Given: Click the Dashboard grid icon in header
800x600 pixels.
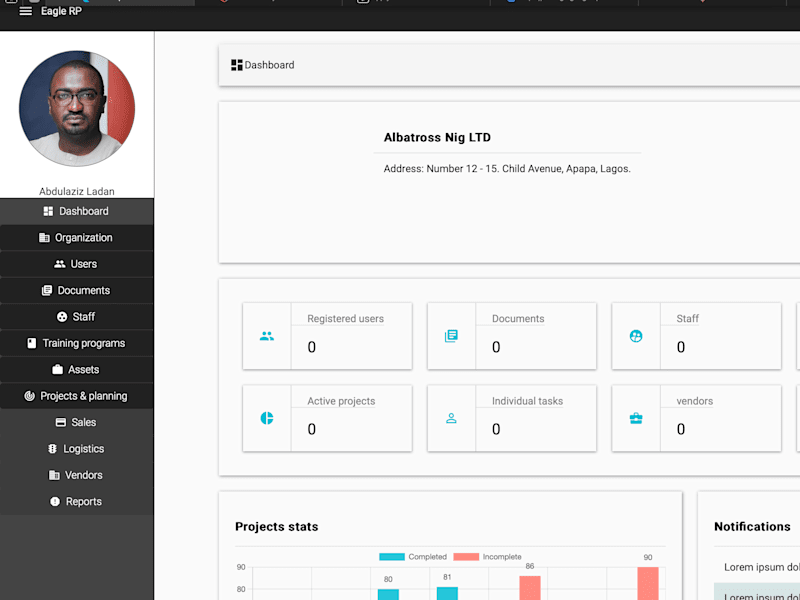Looking at the screenshot, I should click(x=236, y=65).
